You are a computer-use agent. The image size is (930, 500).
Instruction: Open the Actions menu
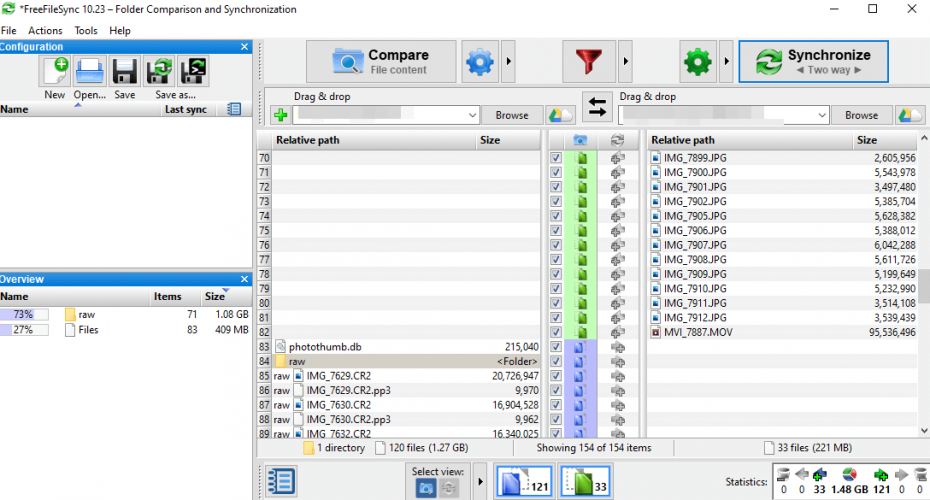[x=45, y=31]
